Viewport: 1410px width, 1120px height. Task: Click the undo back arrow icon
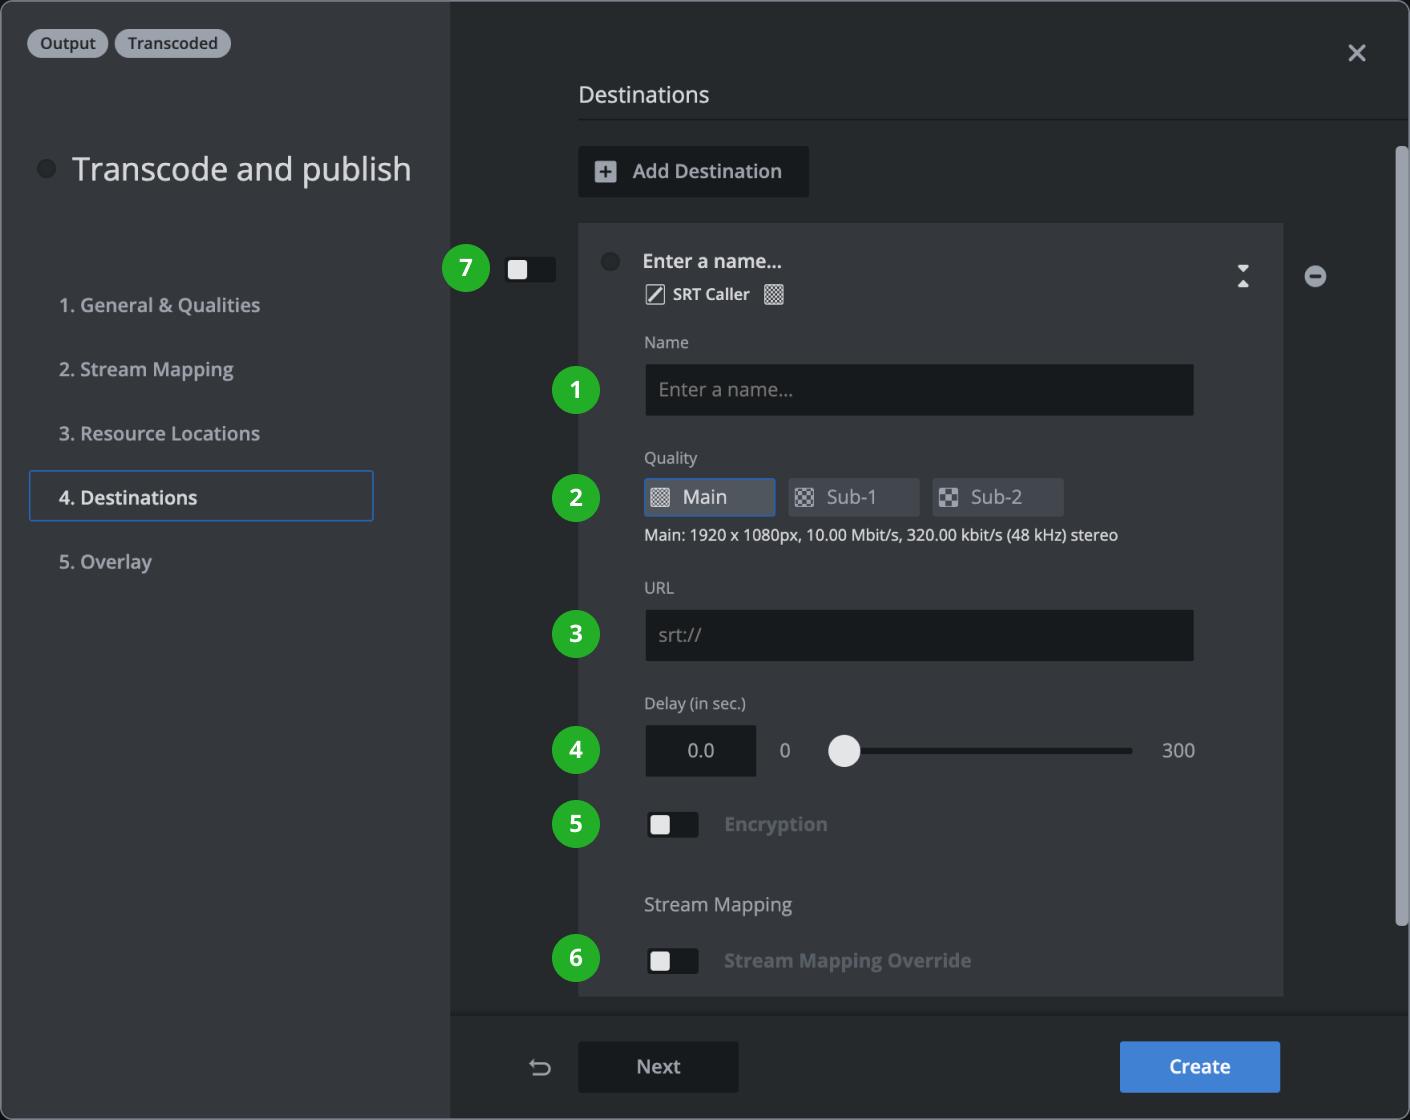click(x=540, y=1067)
